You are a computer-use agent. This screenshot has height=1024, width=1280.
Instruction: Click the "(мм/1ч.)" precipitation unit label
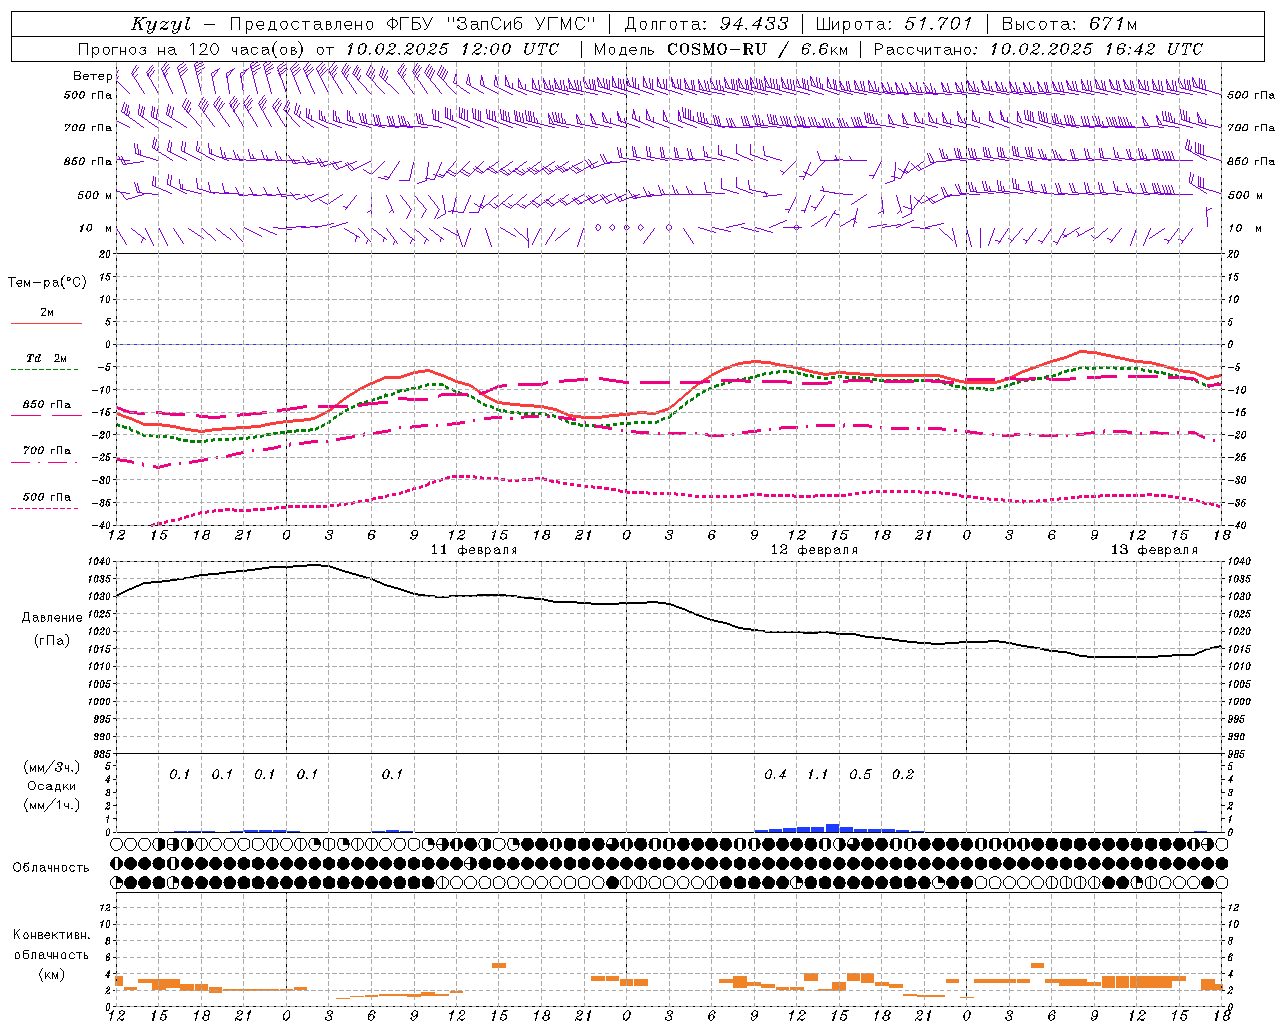(52, 805)
